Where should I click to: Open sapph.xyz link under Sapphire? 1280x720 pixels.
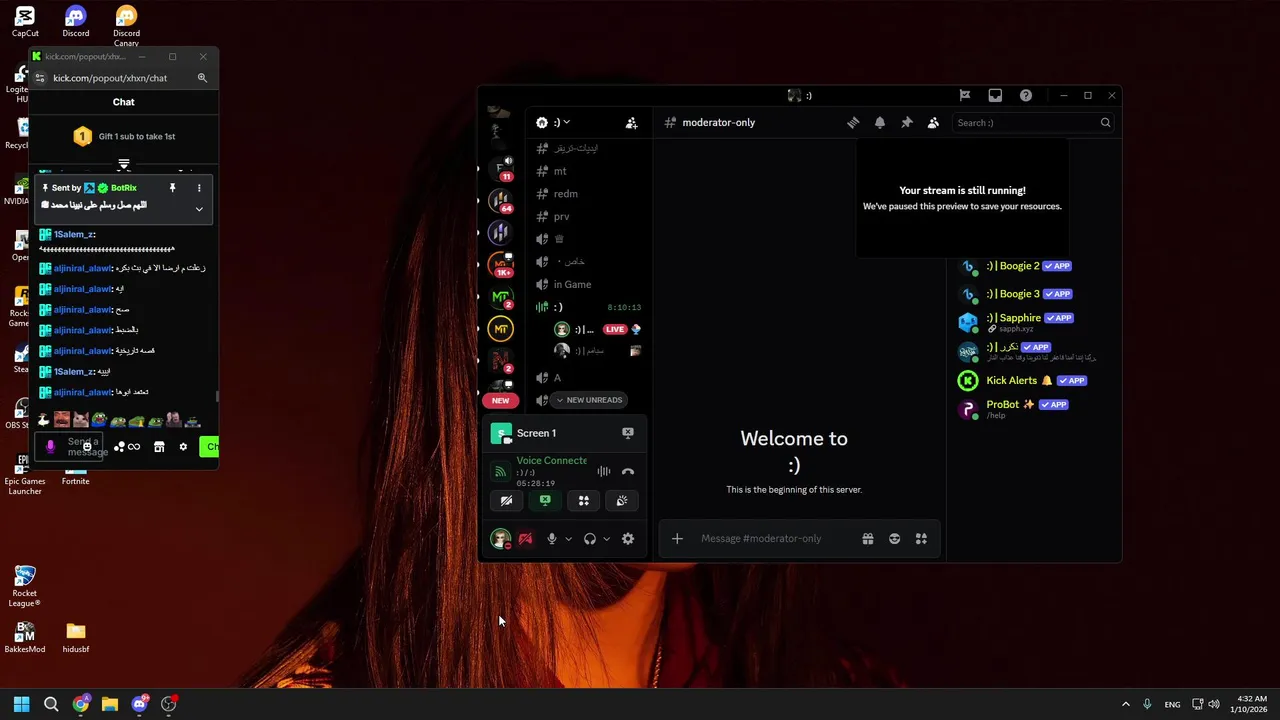(1016, 329)
